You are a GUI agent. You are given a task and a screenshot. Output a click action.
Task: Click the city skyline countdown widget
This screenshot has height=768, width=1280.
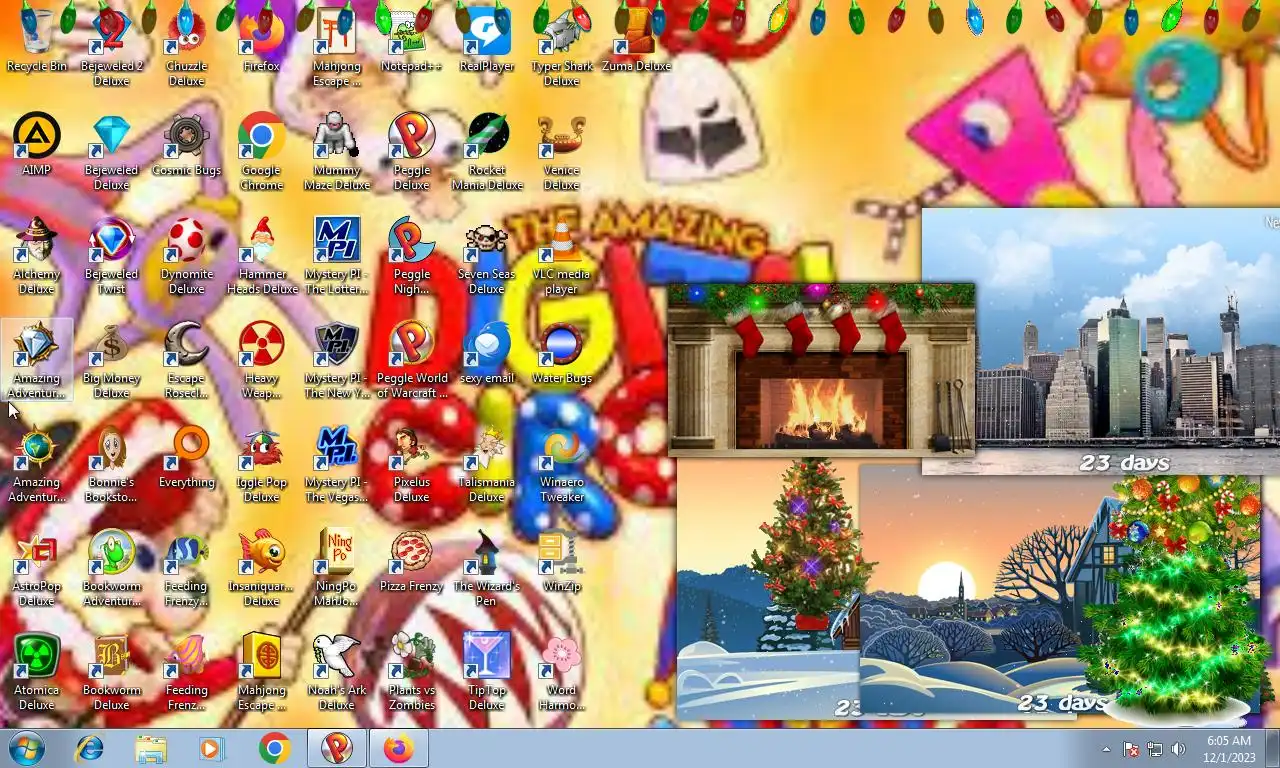tap(1100, 341)
